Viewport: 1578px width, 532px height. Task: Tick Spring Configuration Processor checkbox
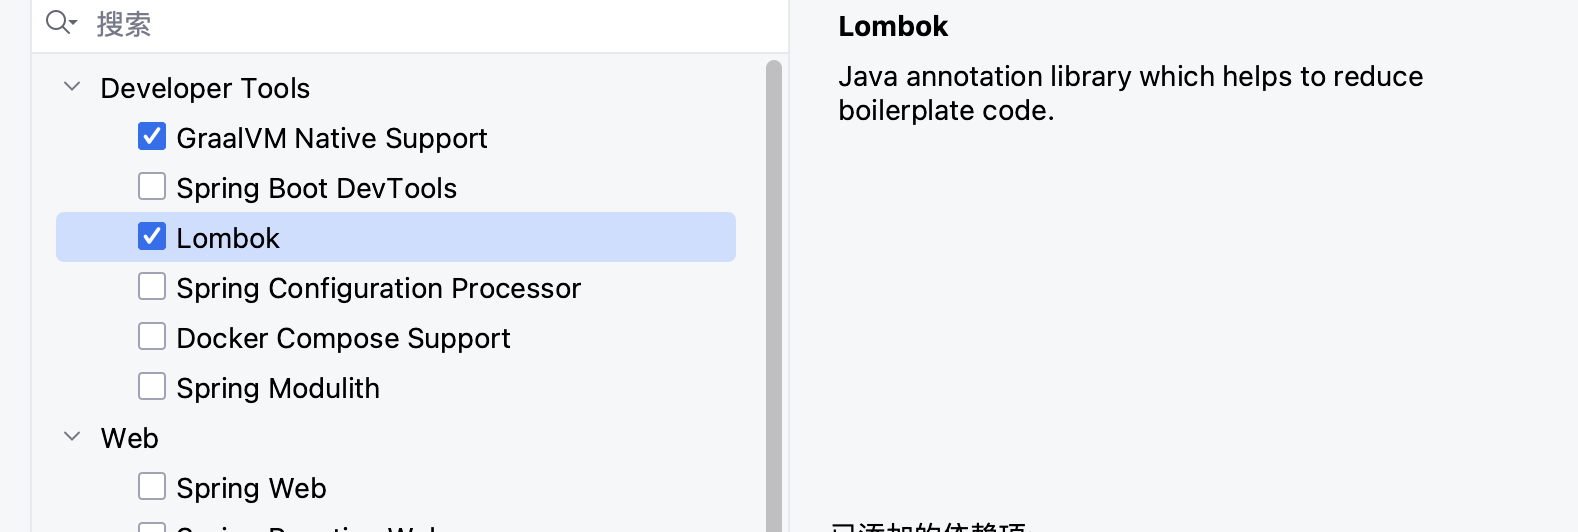click(x=152, y=286)
